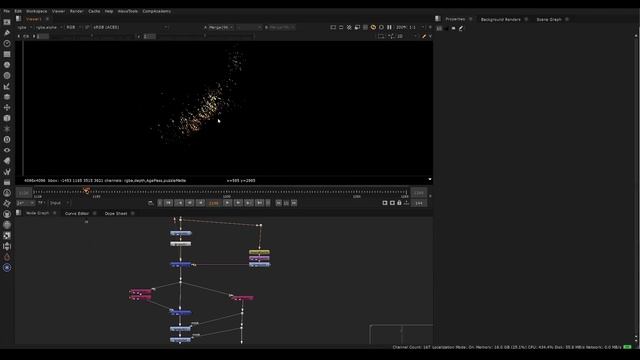Click the capture icon left of playback controls
Screen dimensions: 640x360
151,203
